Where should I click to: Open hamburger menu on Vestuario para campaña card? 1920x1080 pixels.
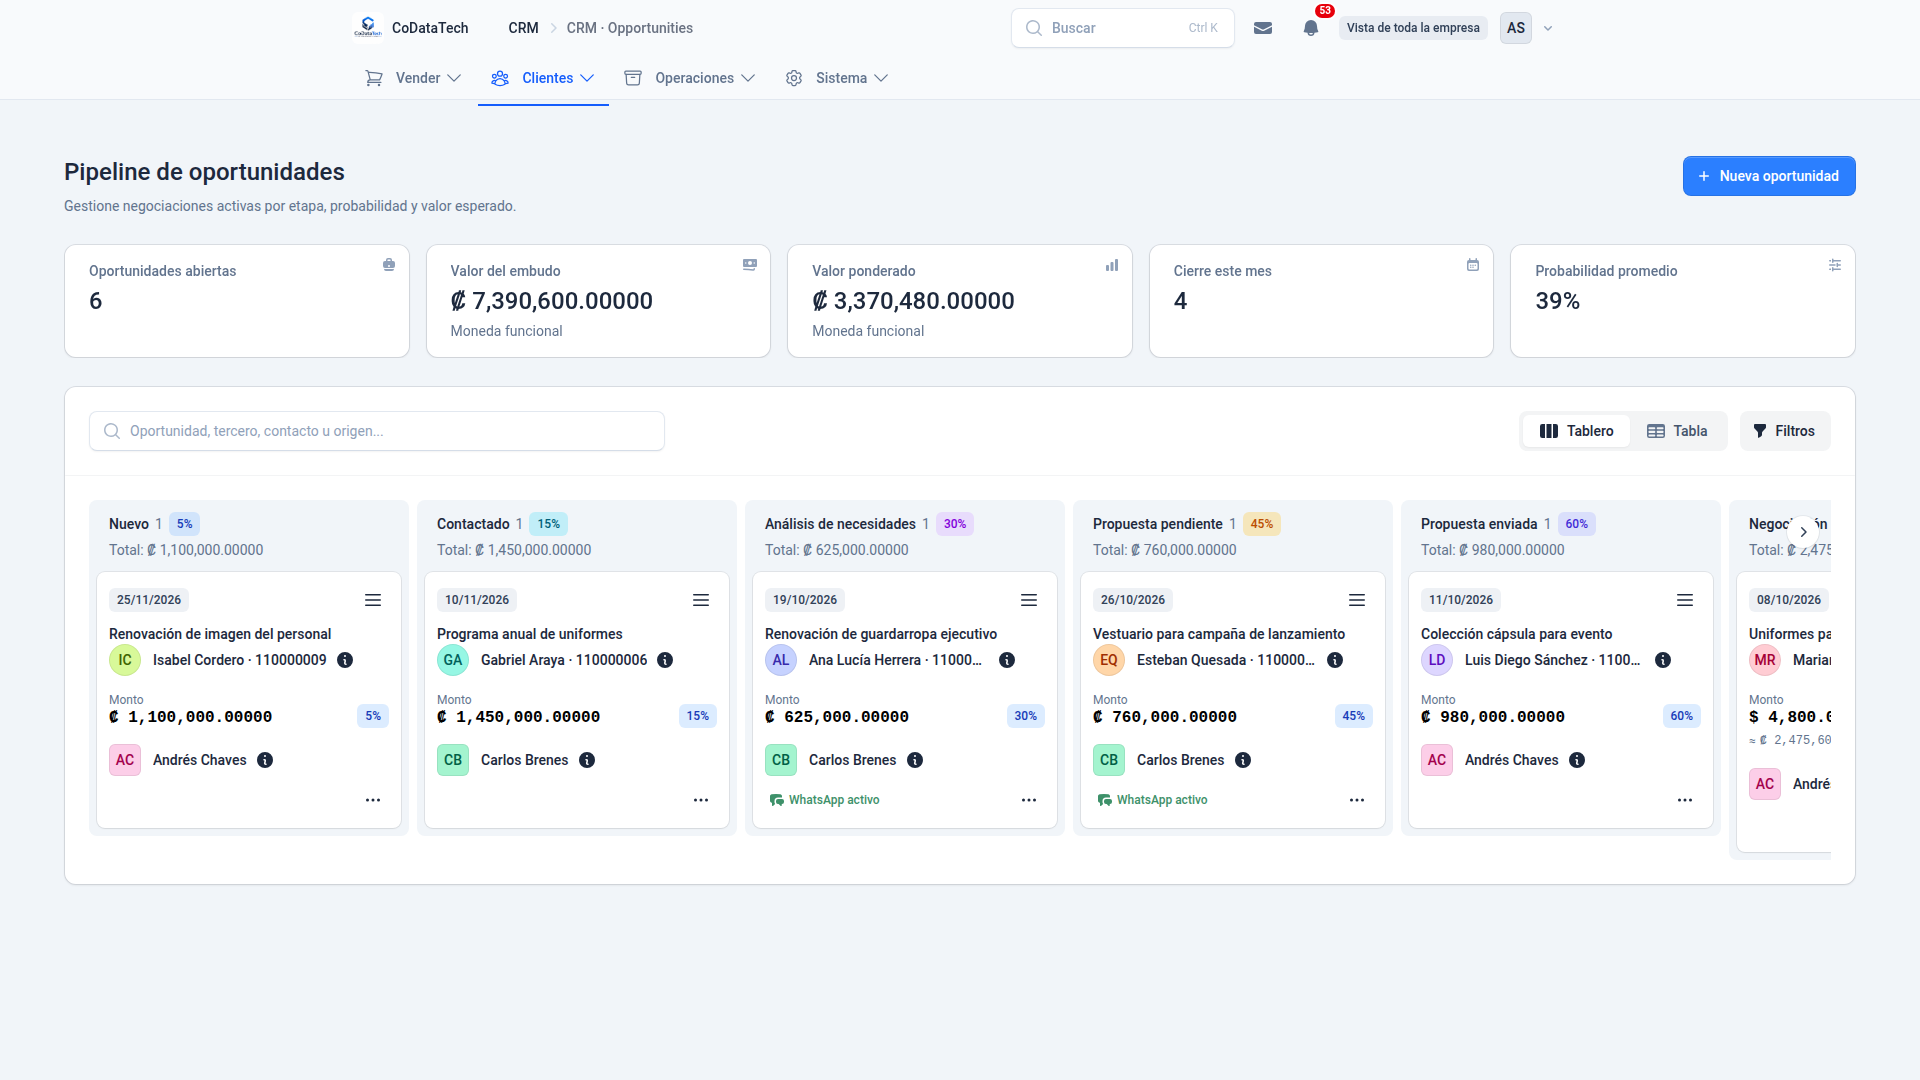coord(1357,600)
